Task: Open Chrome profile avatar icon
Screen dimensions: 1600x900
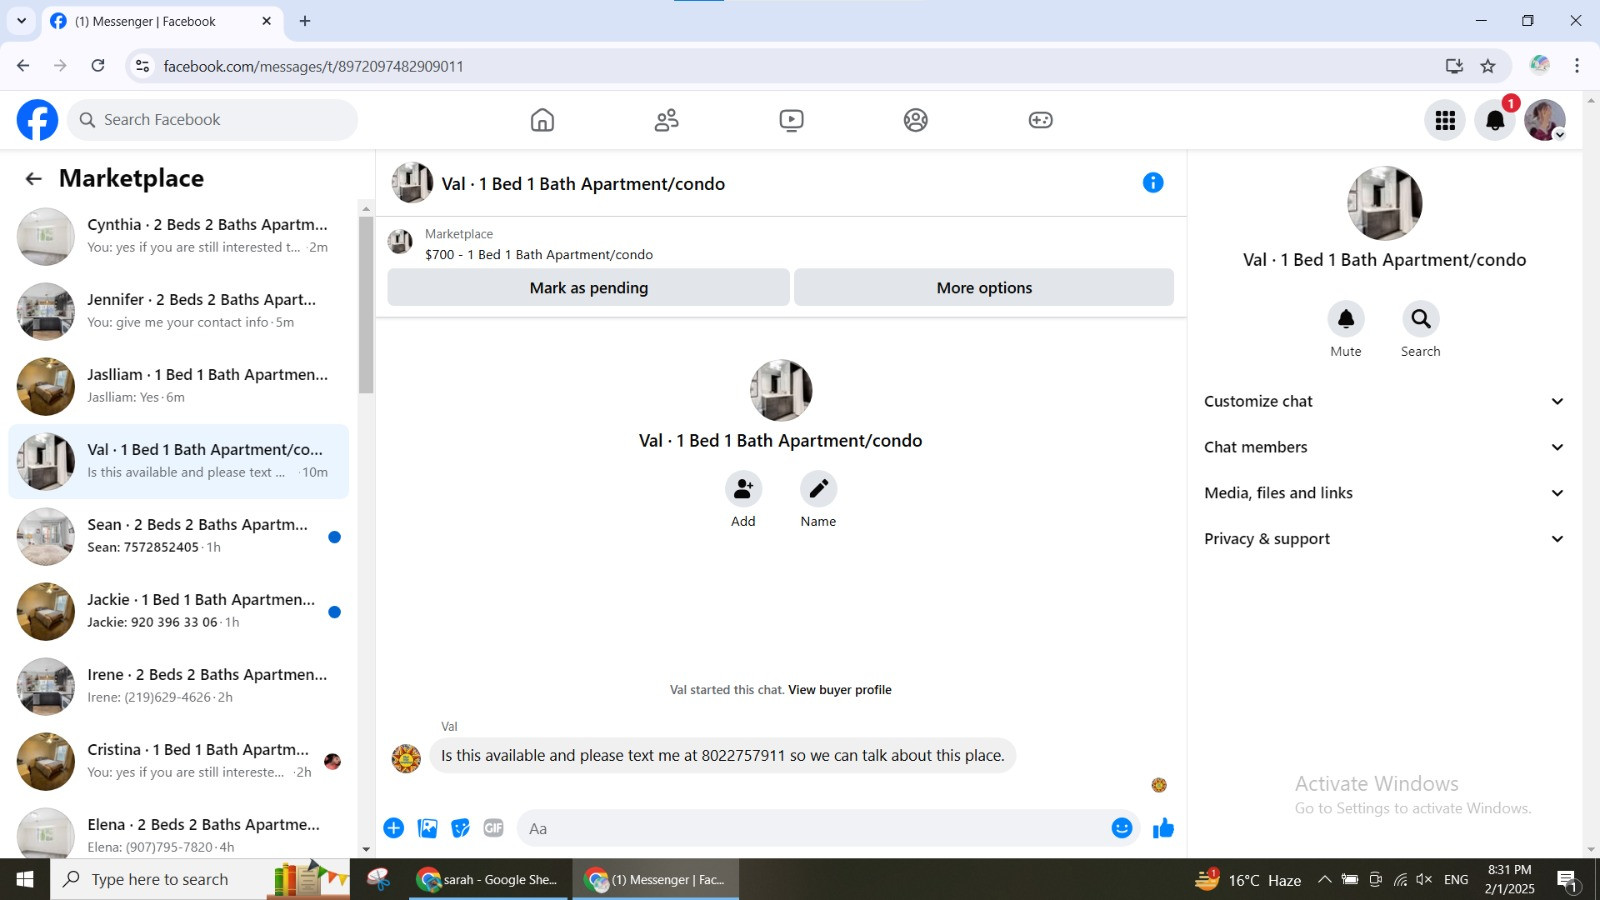Action: pos(1540,65)
